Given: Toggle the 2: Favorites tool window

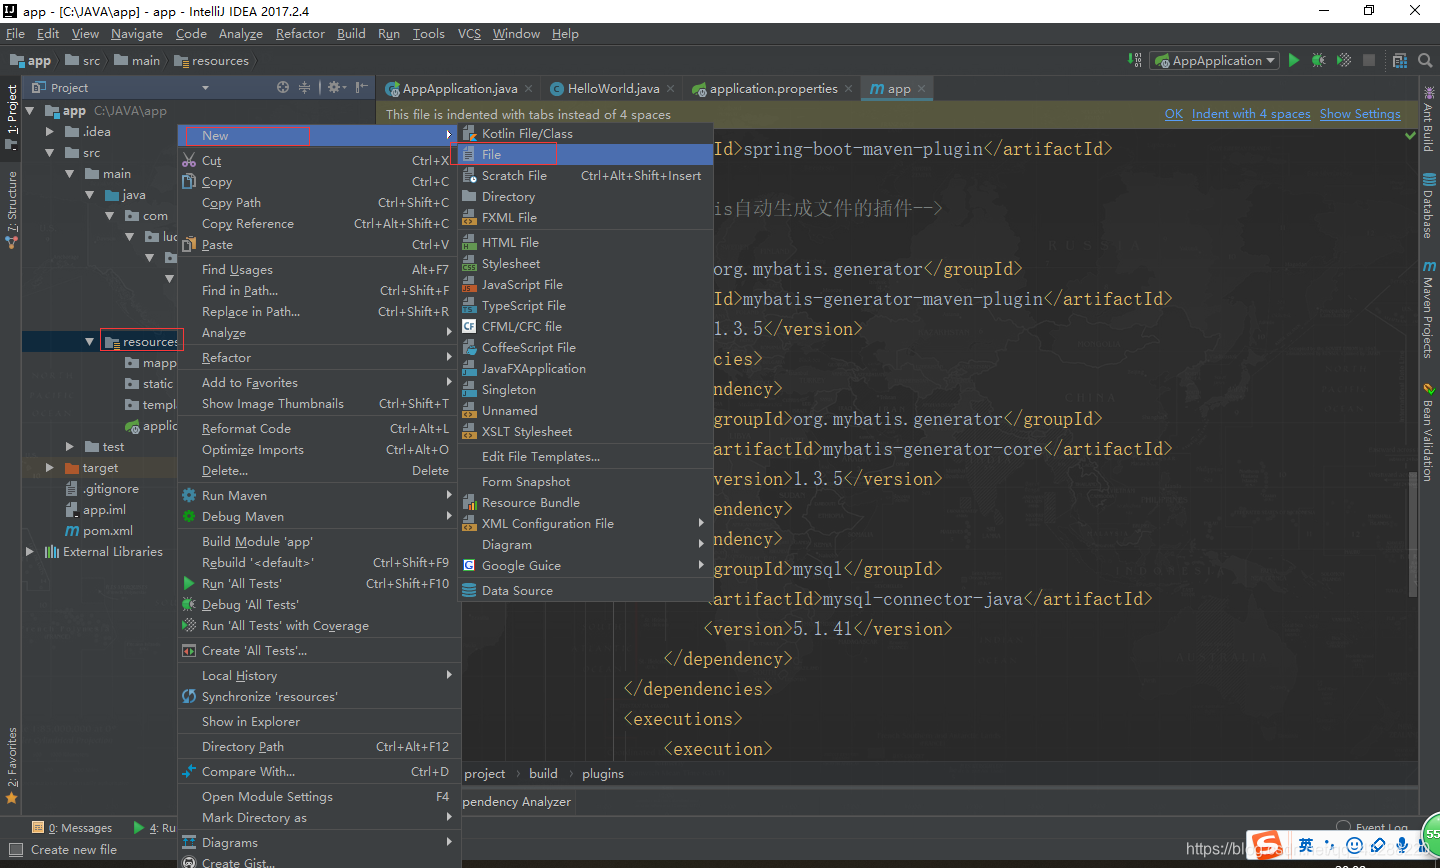Looking at the screenshot, I should (11, 765).
